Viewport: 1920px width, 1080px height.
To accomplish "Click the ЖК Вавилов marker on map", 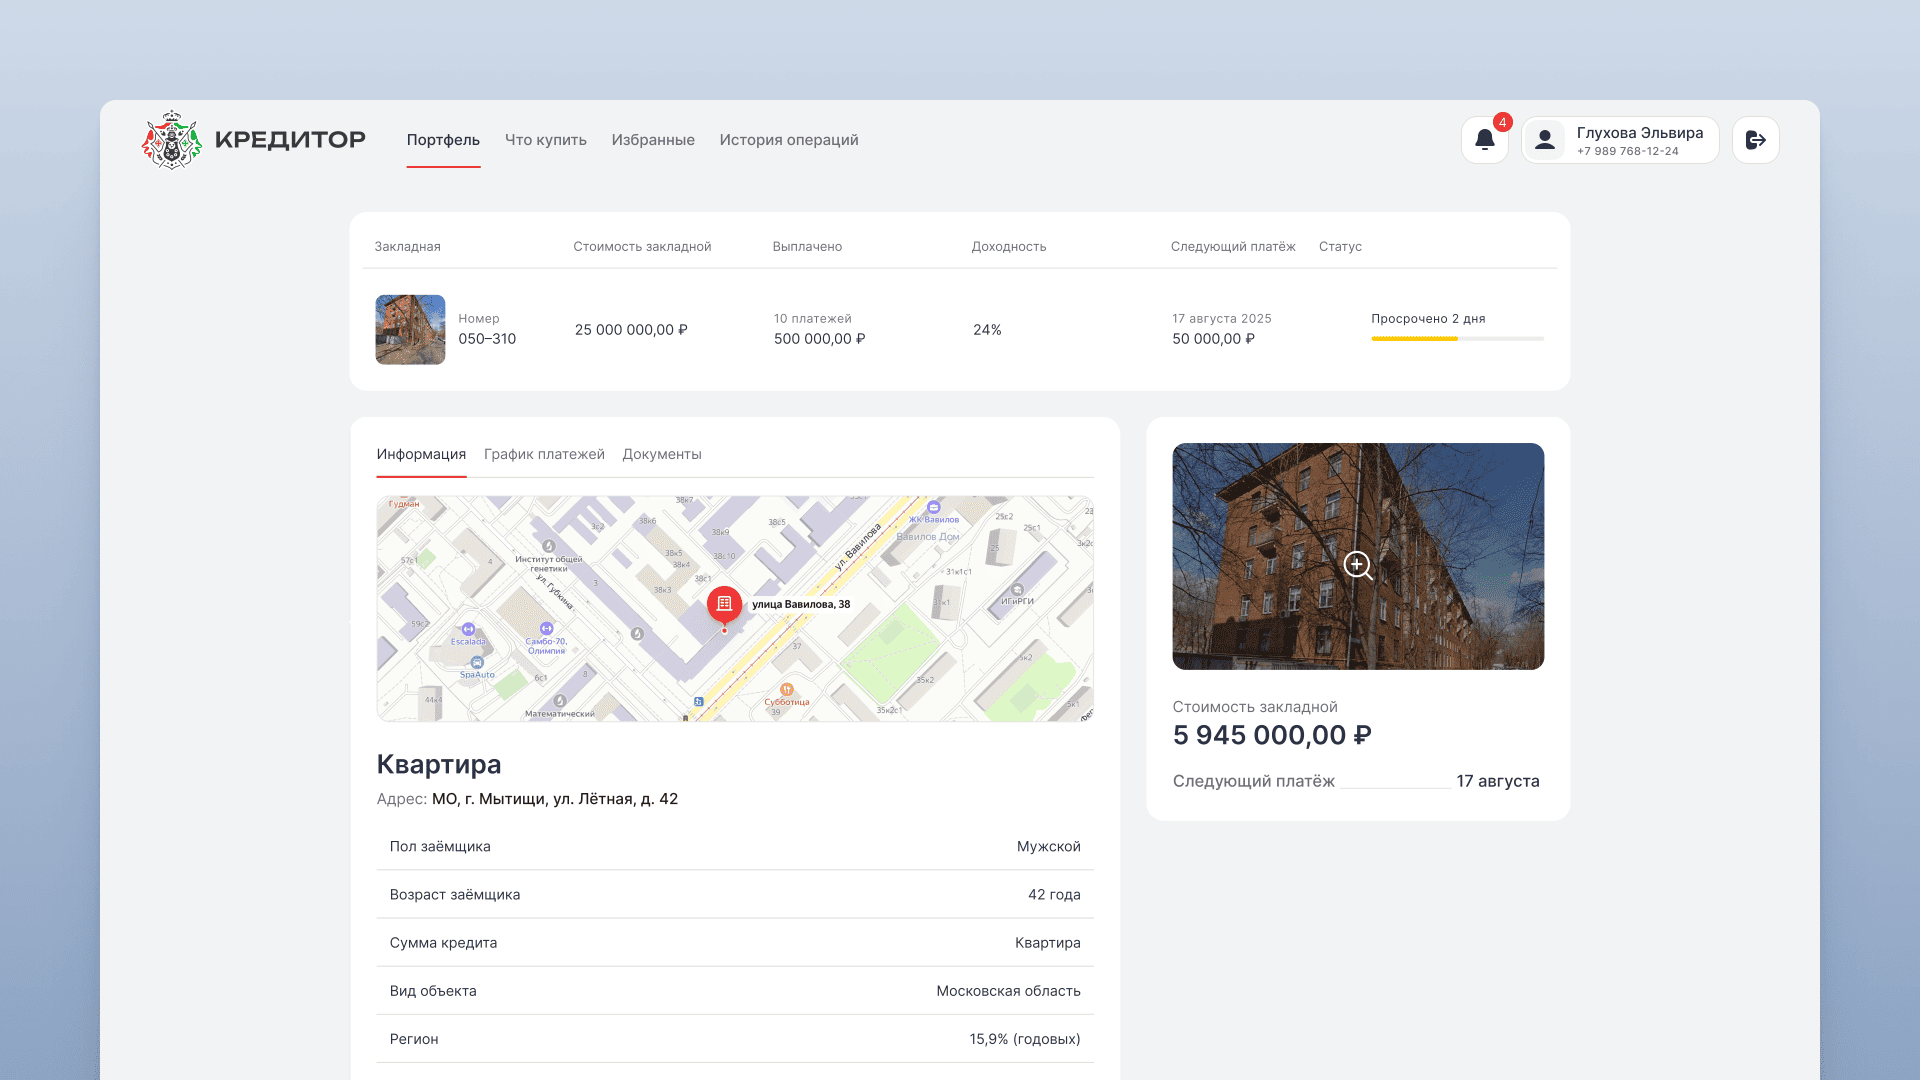I will pyautogui.click(x=933, y=508).
